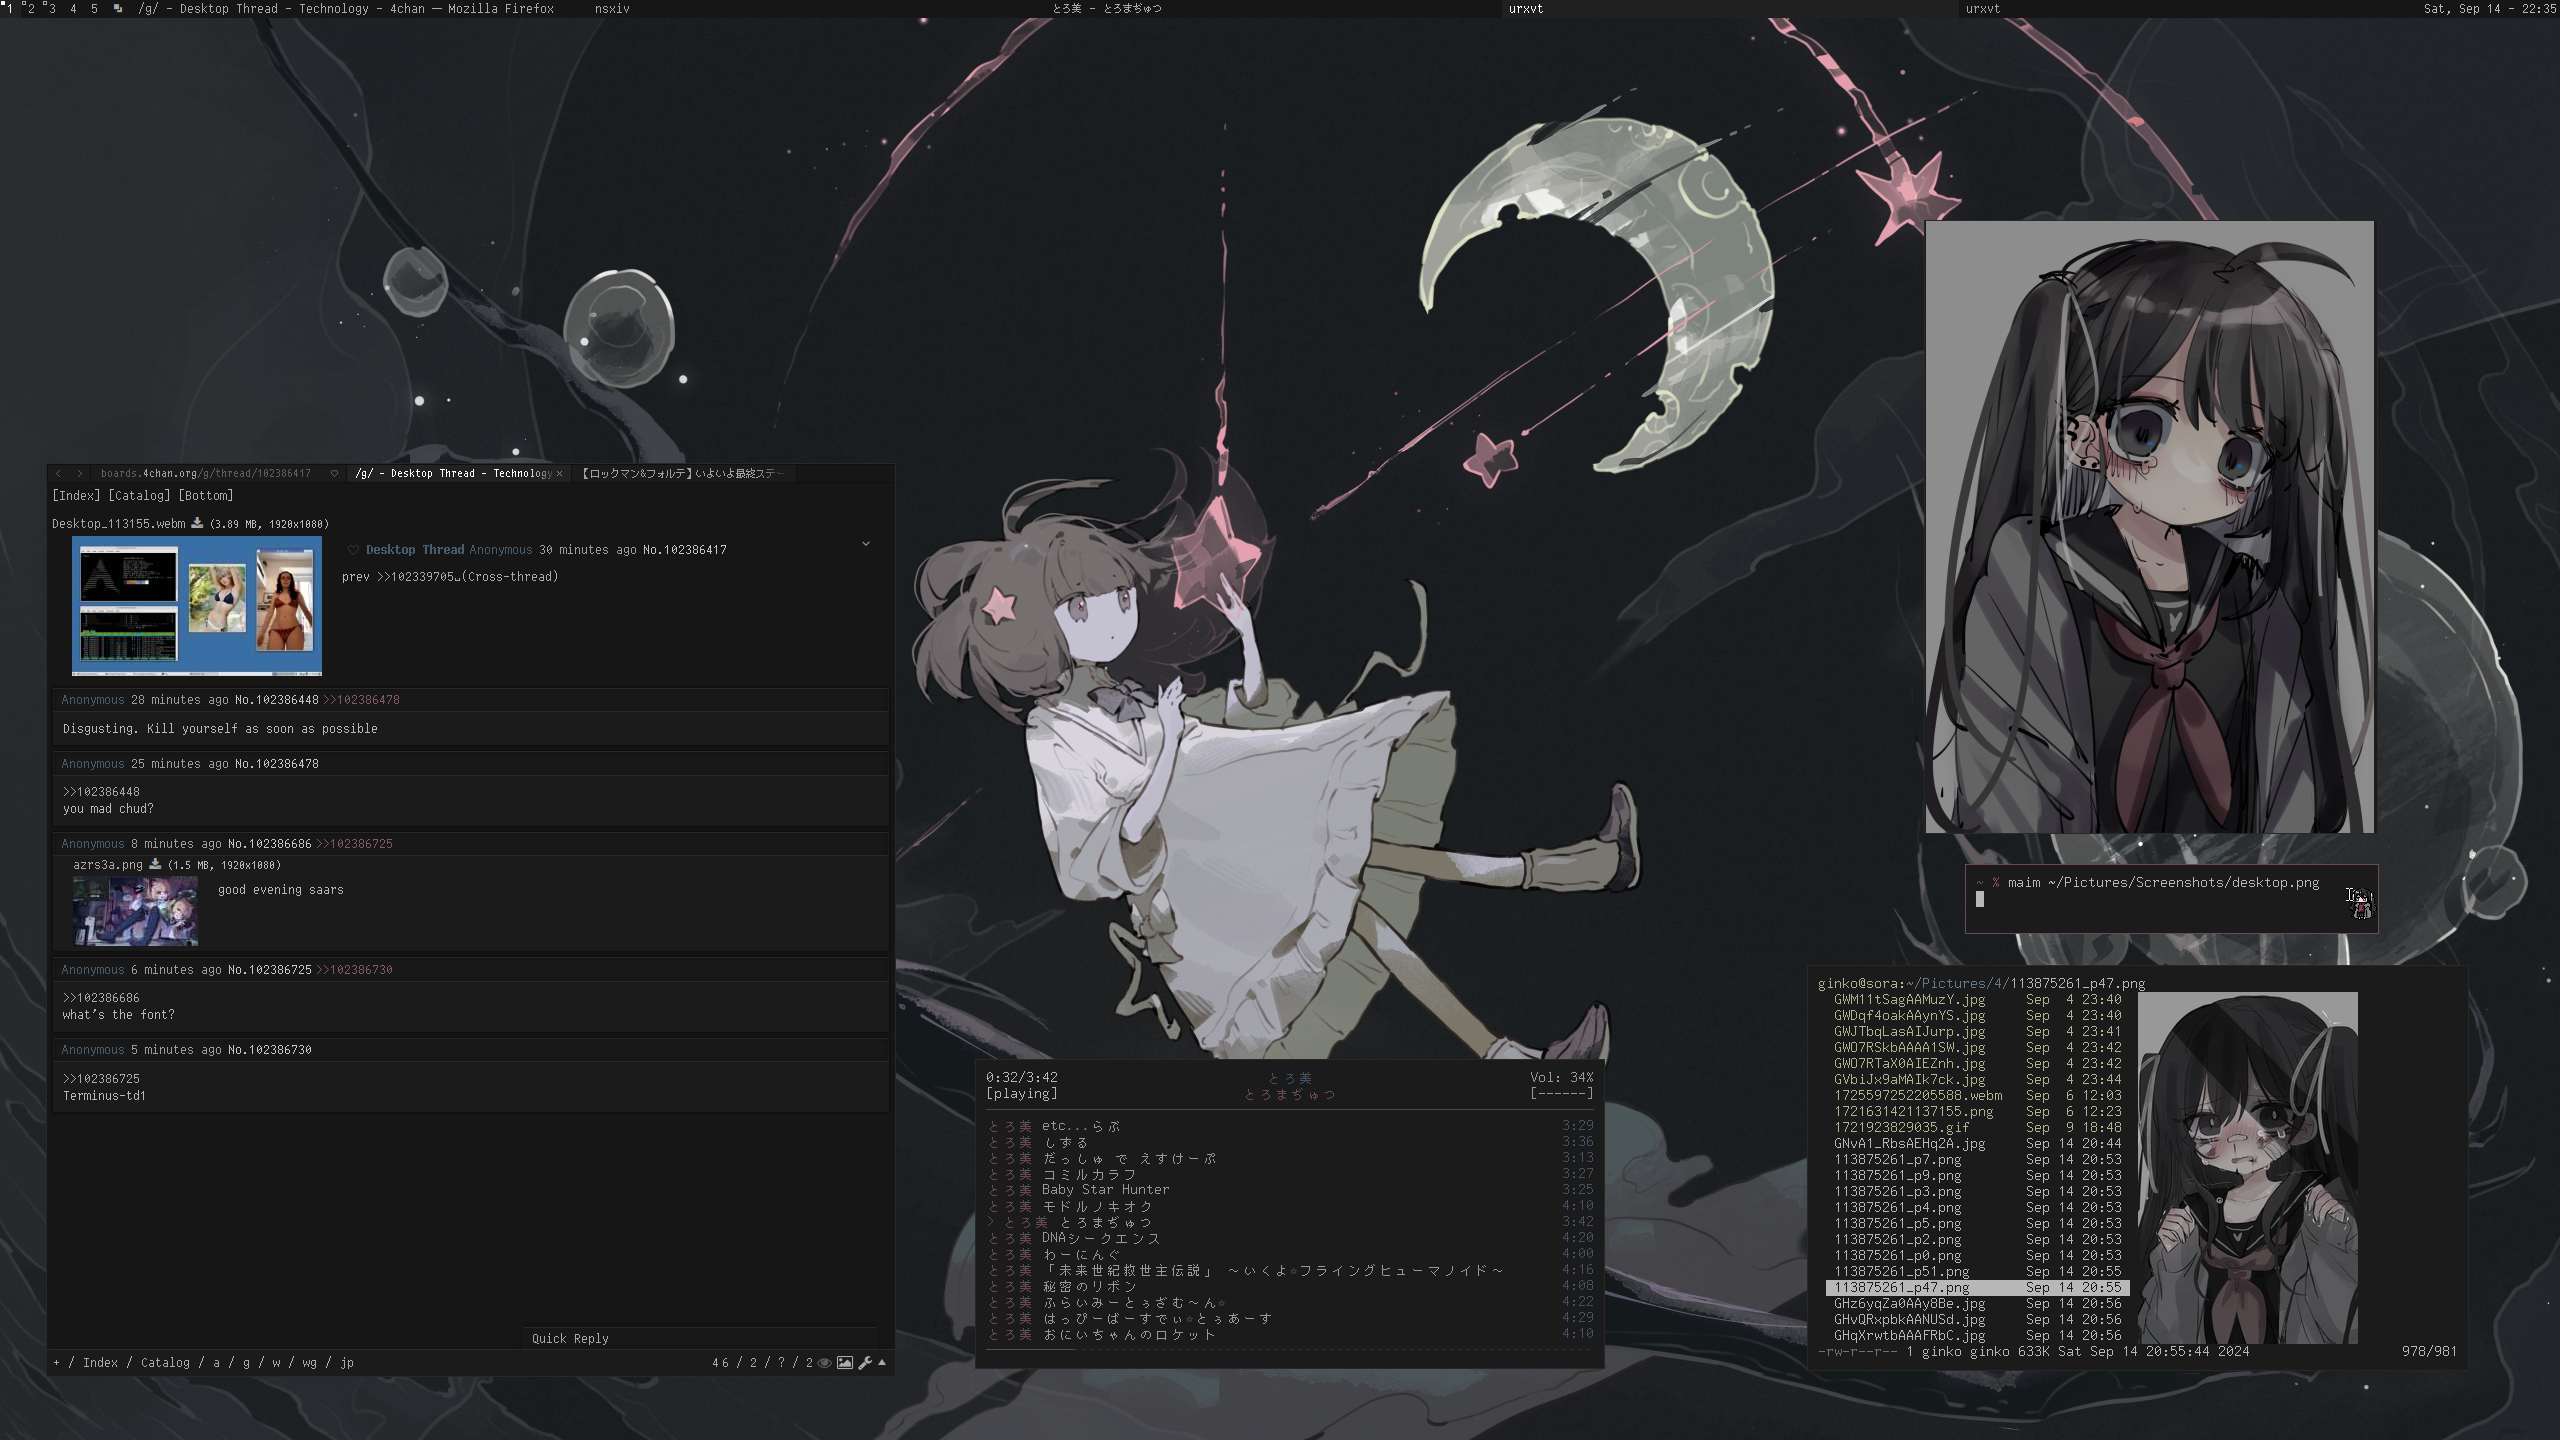Click backlink >>102386478 in post 102386448
Image resolution: width=2560 pixels, height=1440 pixels.
tap(361, 699)
